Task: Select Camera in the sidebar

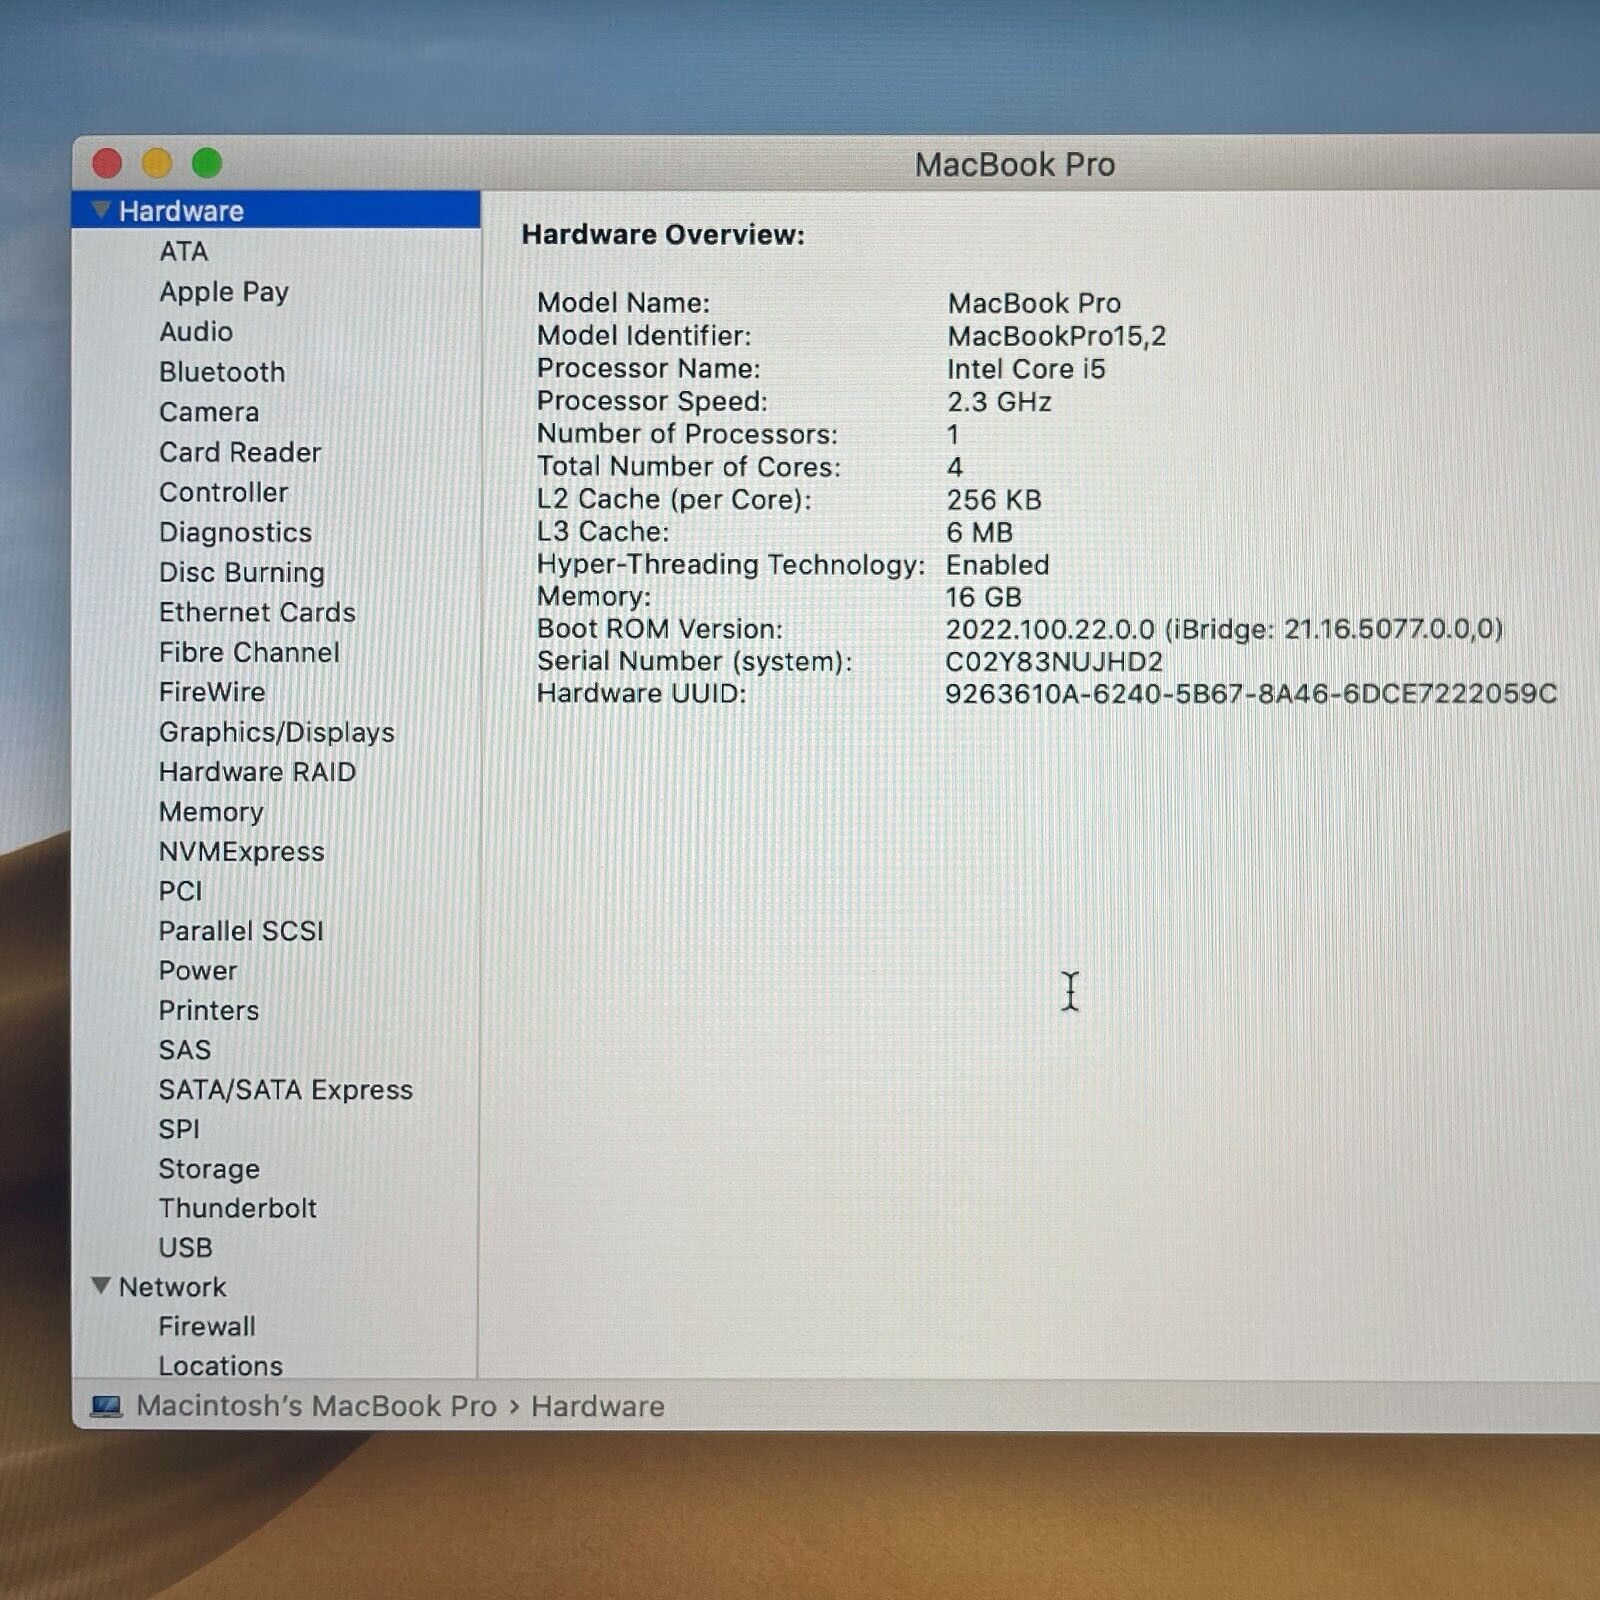Action: coord(209,411)
